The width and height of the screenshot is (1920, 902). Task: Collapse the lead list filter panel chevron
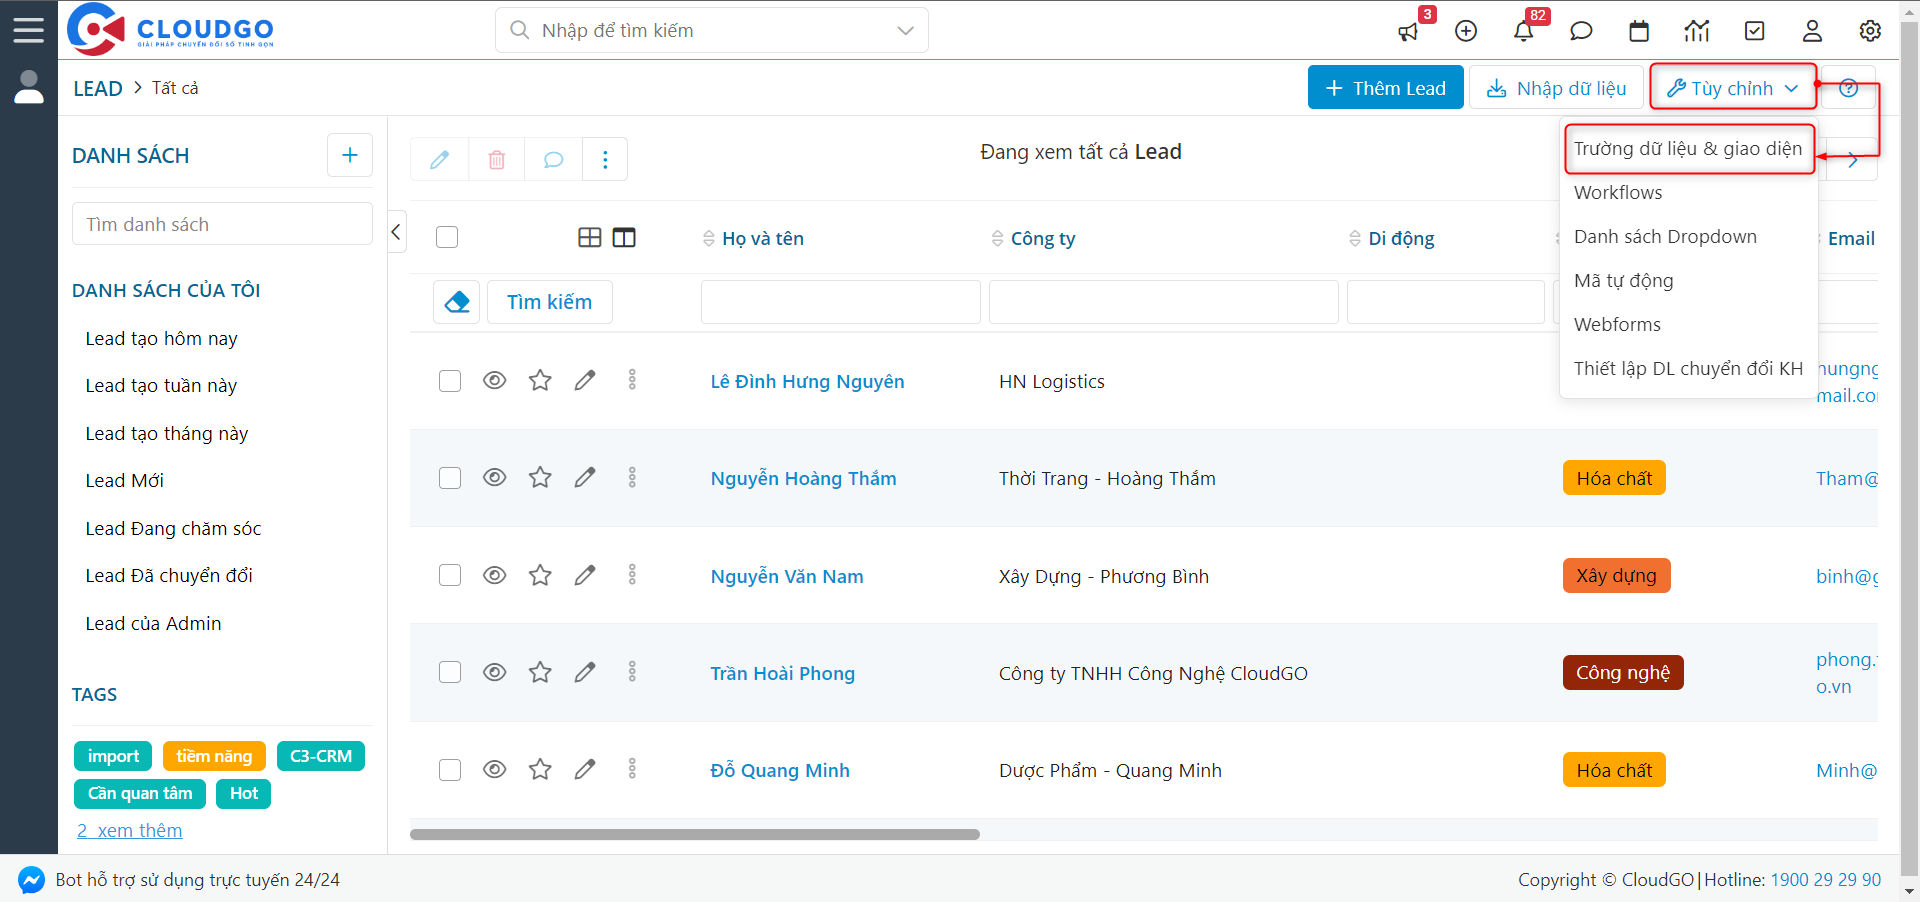[x=396, y=231]
